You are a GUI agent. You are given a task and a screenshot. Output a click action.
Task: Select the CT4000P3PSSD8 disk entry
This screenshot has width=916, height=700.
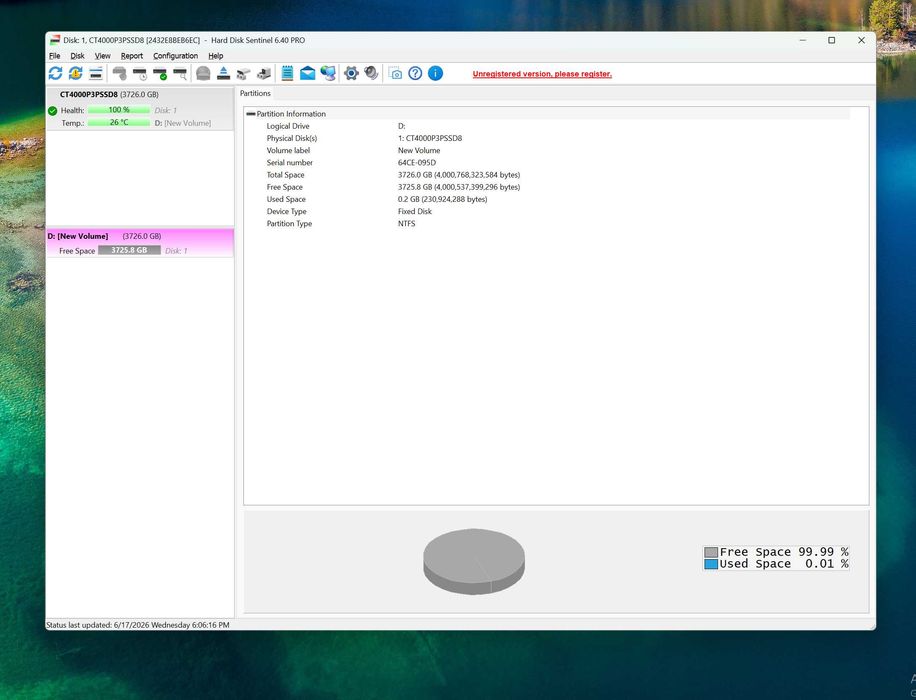coord(140,109)
